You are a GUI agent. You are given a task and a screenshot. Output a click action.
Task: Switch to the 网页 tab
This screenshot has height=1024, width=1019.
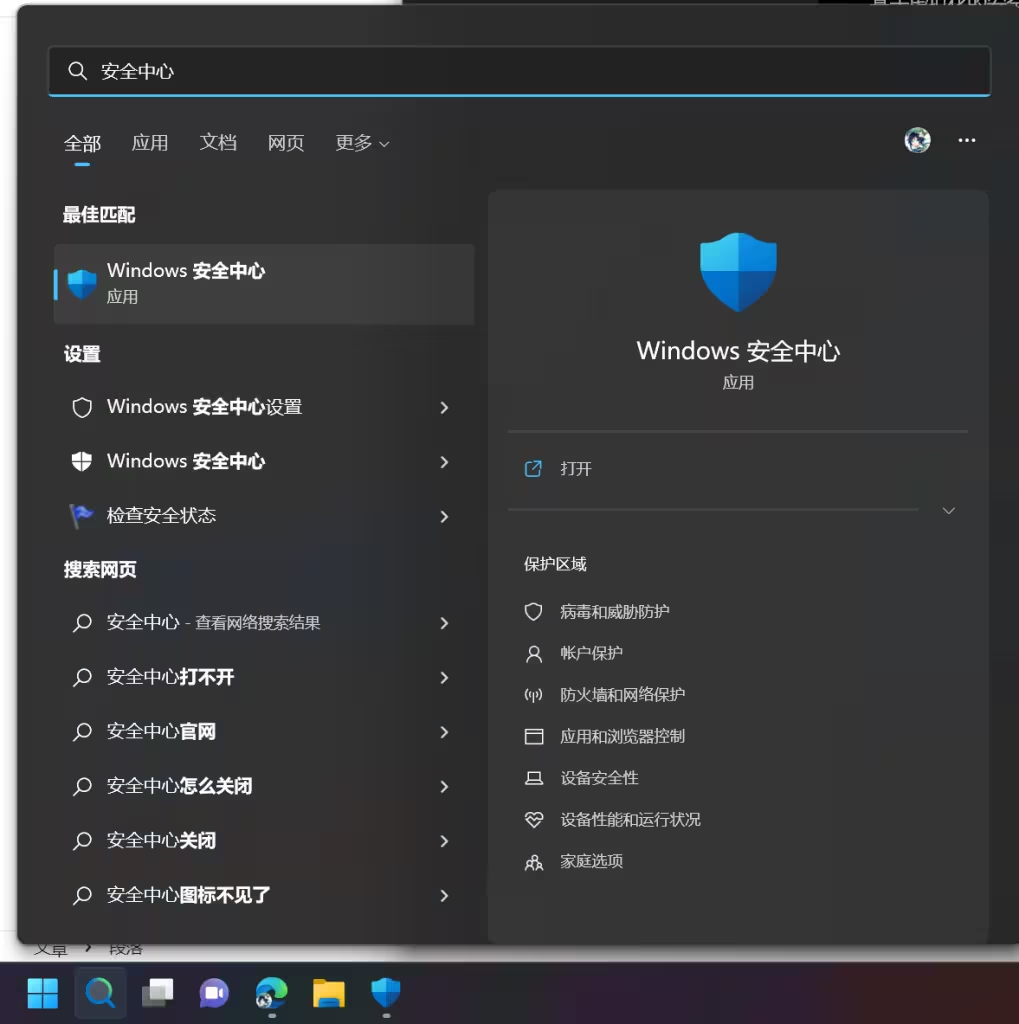[286, 143]
